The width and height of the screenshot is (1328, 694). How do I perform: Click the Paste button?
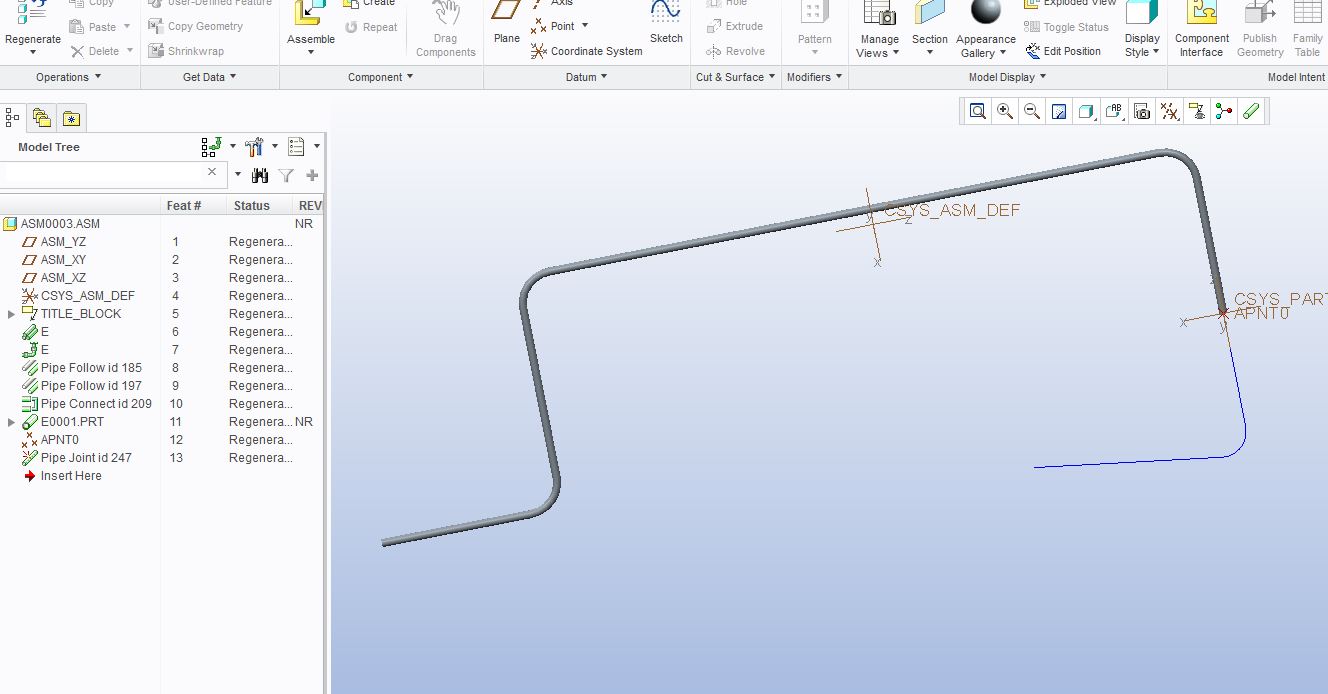click(x=93, y=27)
